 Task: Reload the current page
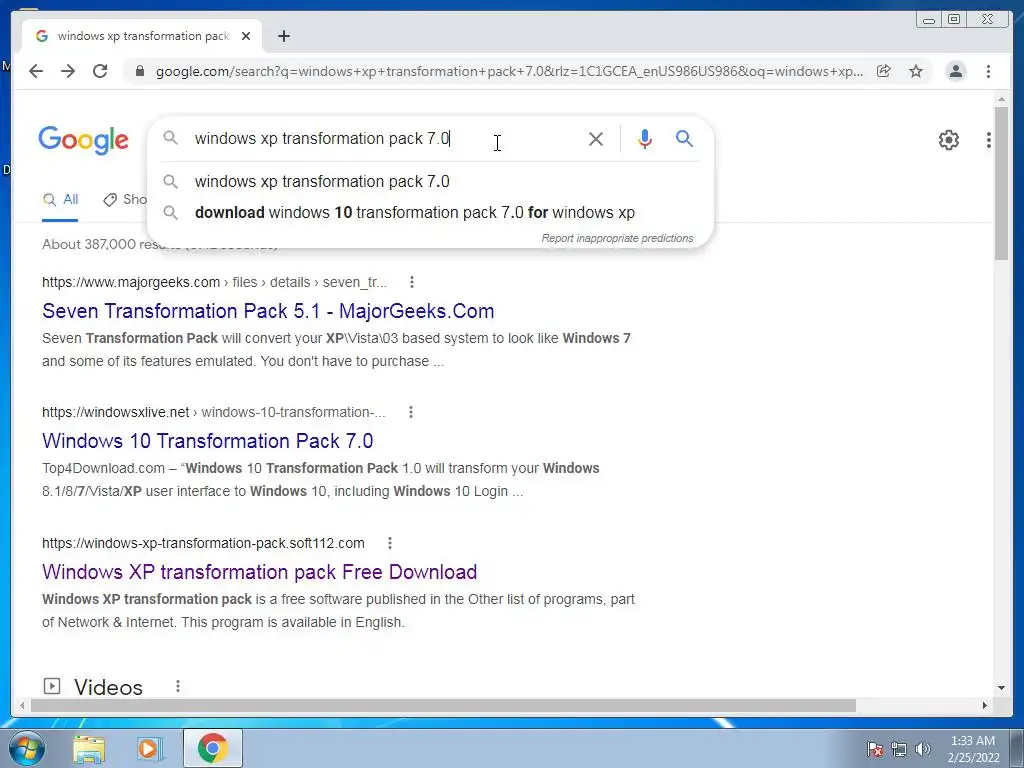point(100,71)
